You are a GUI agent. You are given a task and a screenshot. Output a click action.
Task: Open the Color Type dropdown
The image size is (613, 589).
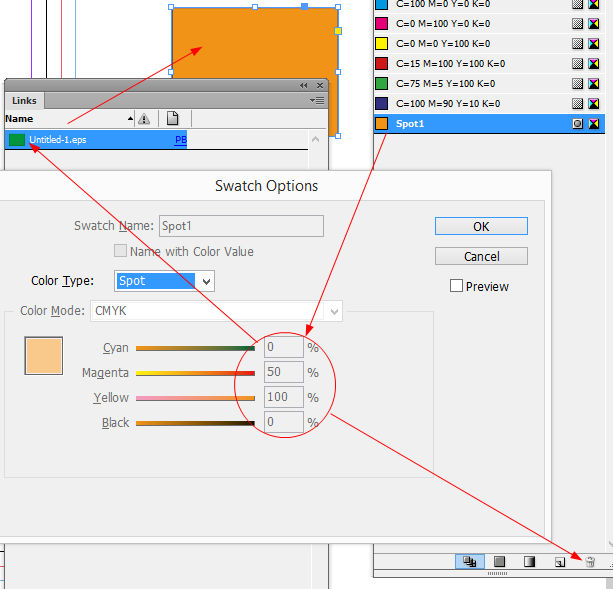(x=164, y=281)
